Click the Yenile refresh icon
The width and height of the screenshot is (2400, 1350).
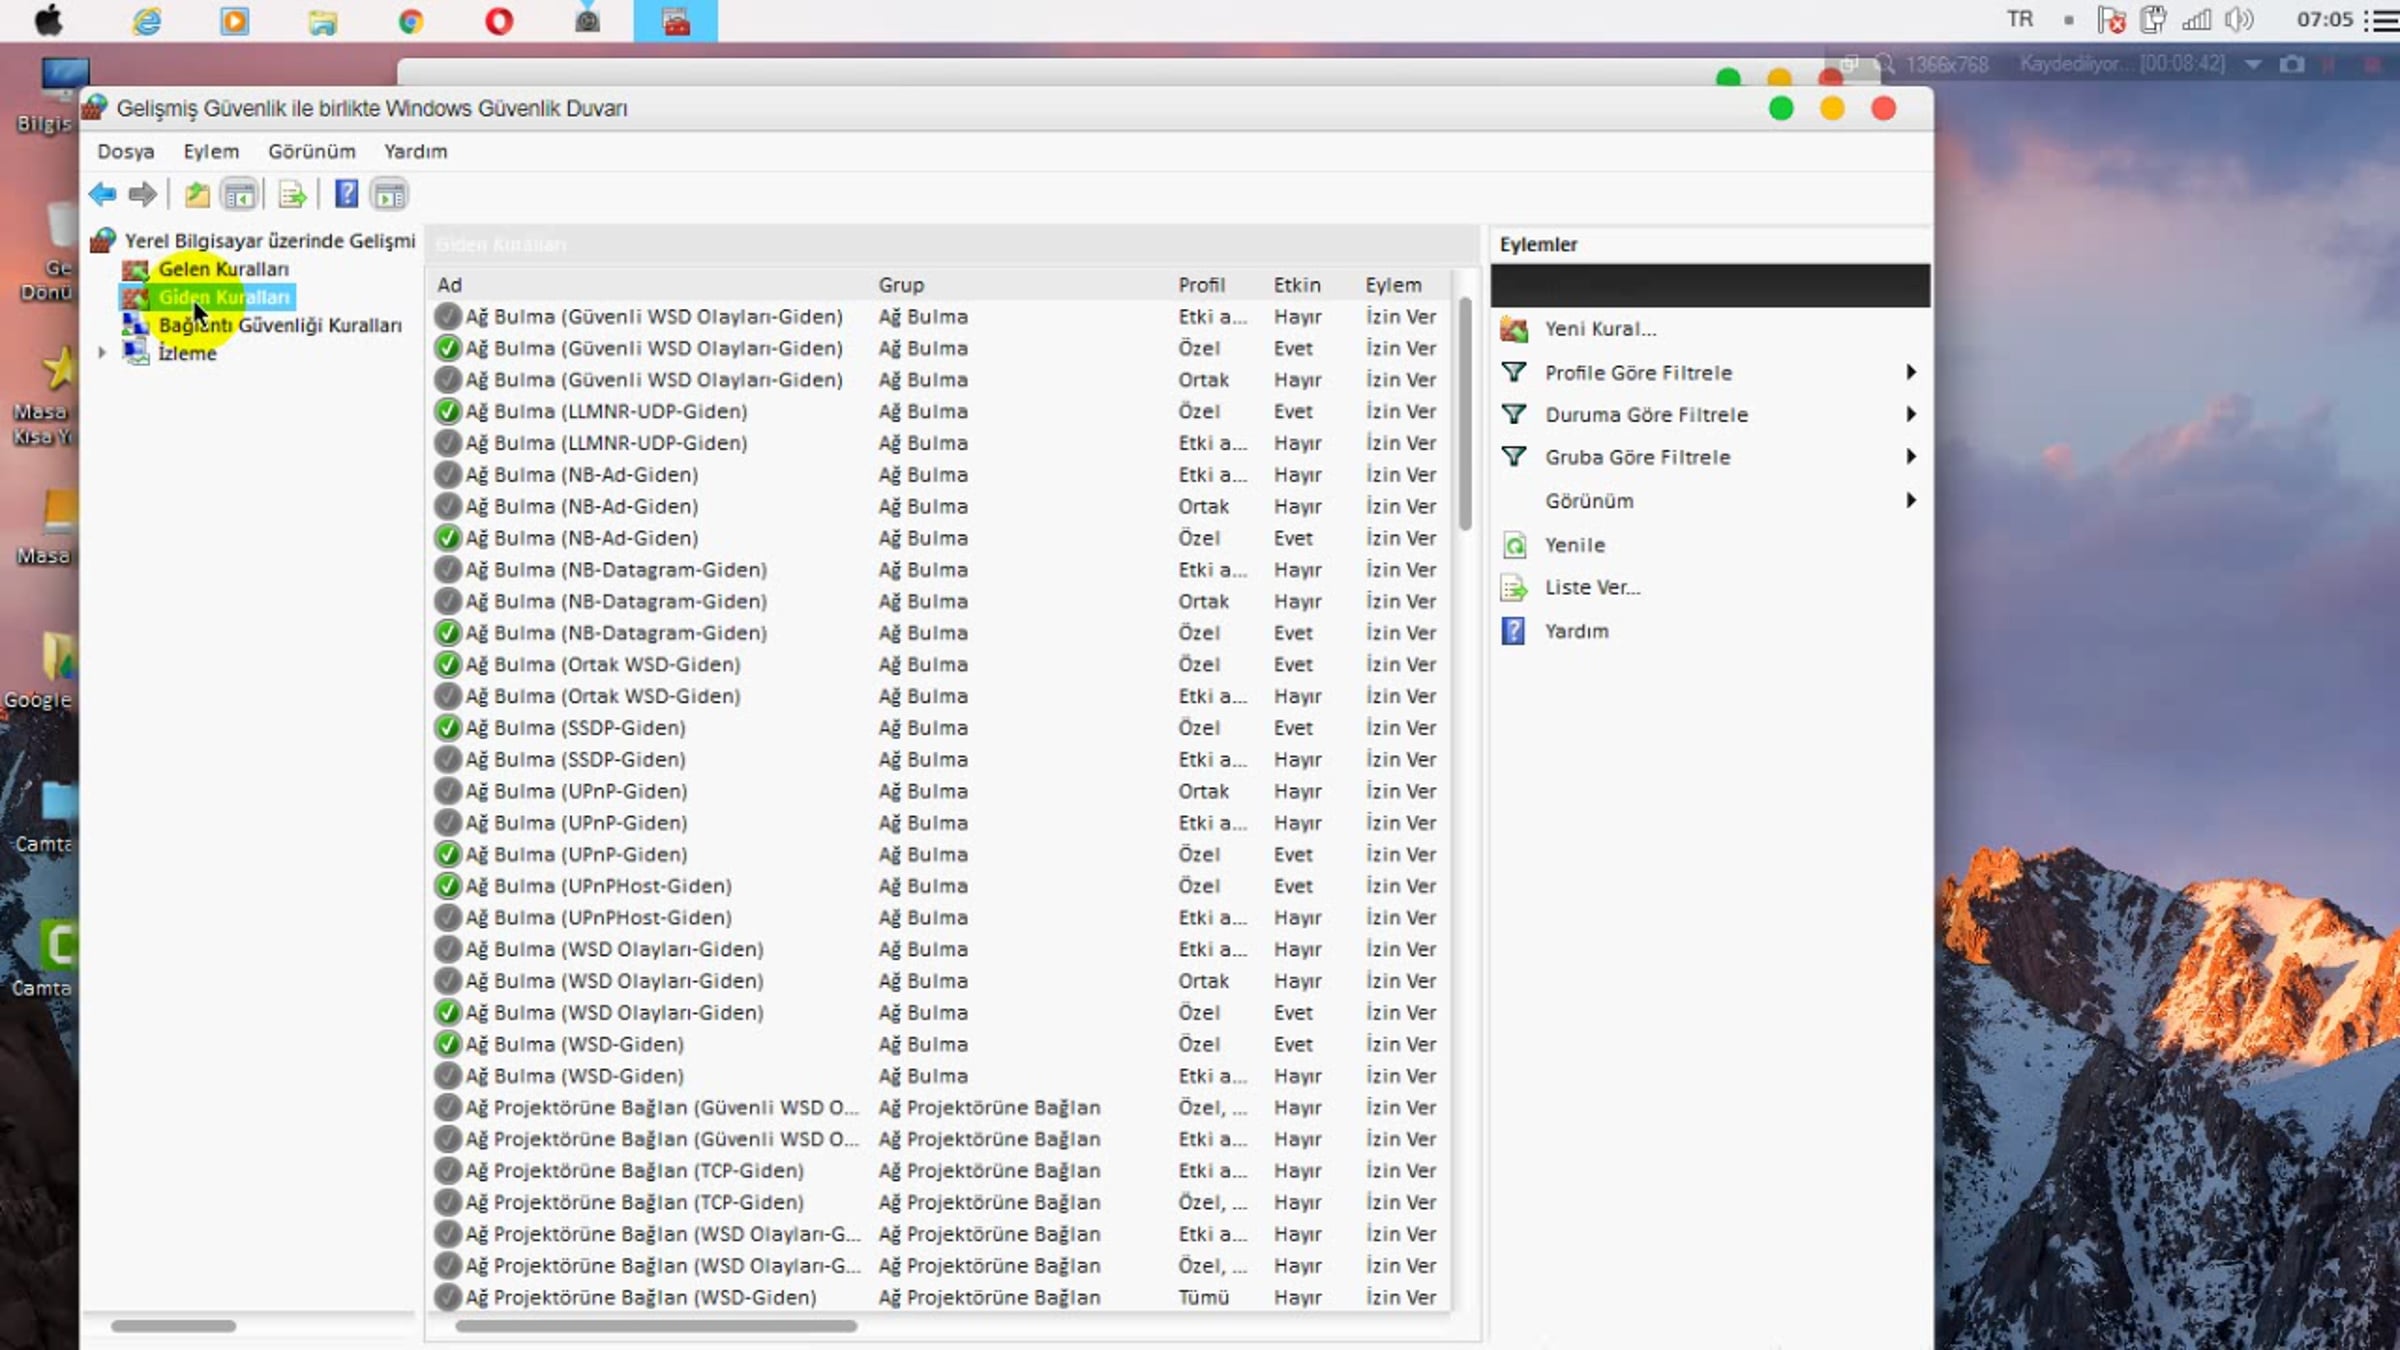coord(1514,545)
